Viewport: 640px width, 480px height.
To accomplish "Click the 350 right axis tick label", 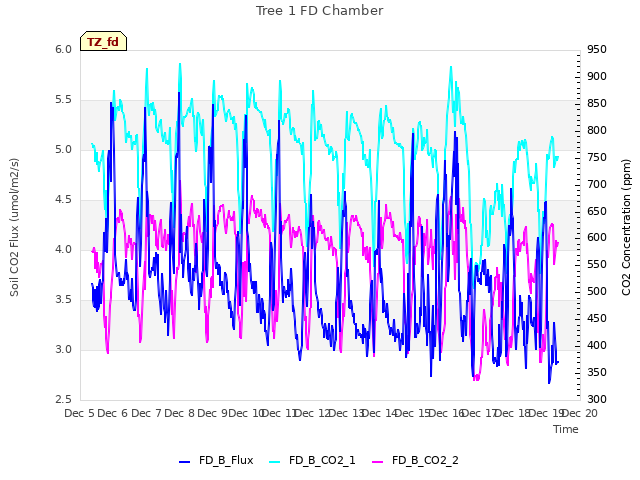I will pos(597,372).
